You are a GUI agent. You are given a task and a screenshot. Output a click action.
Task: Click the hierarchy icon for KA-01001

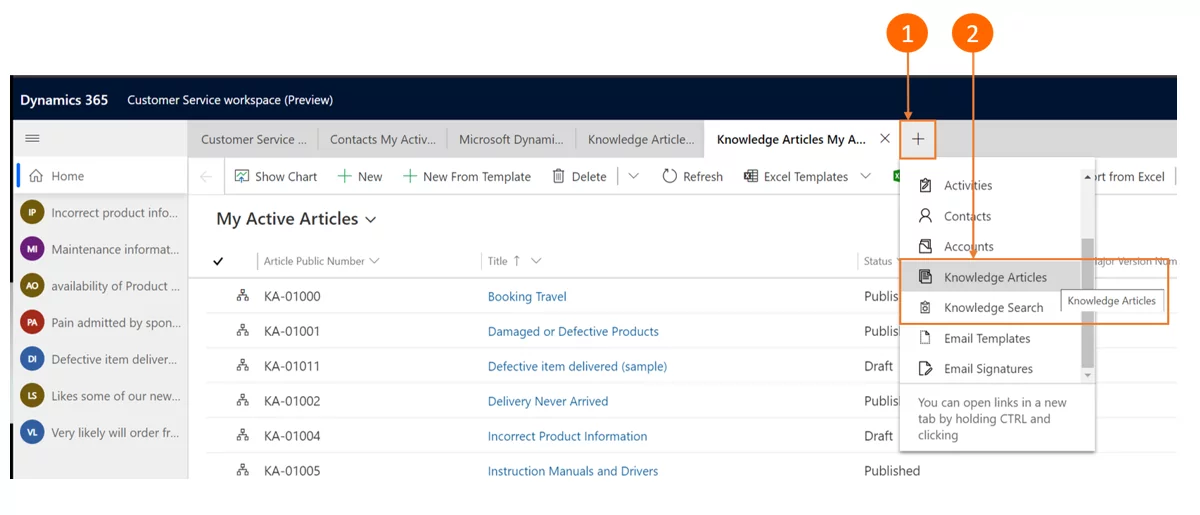[x=242, y=331]
